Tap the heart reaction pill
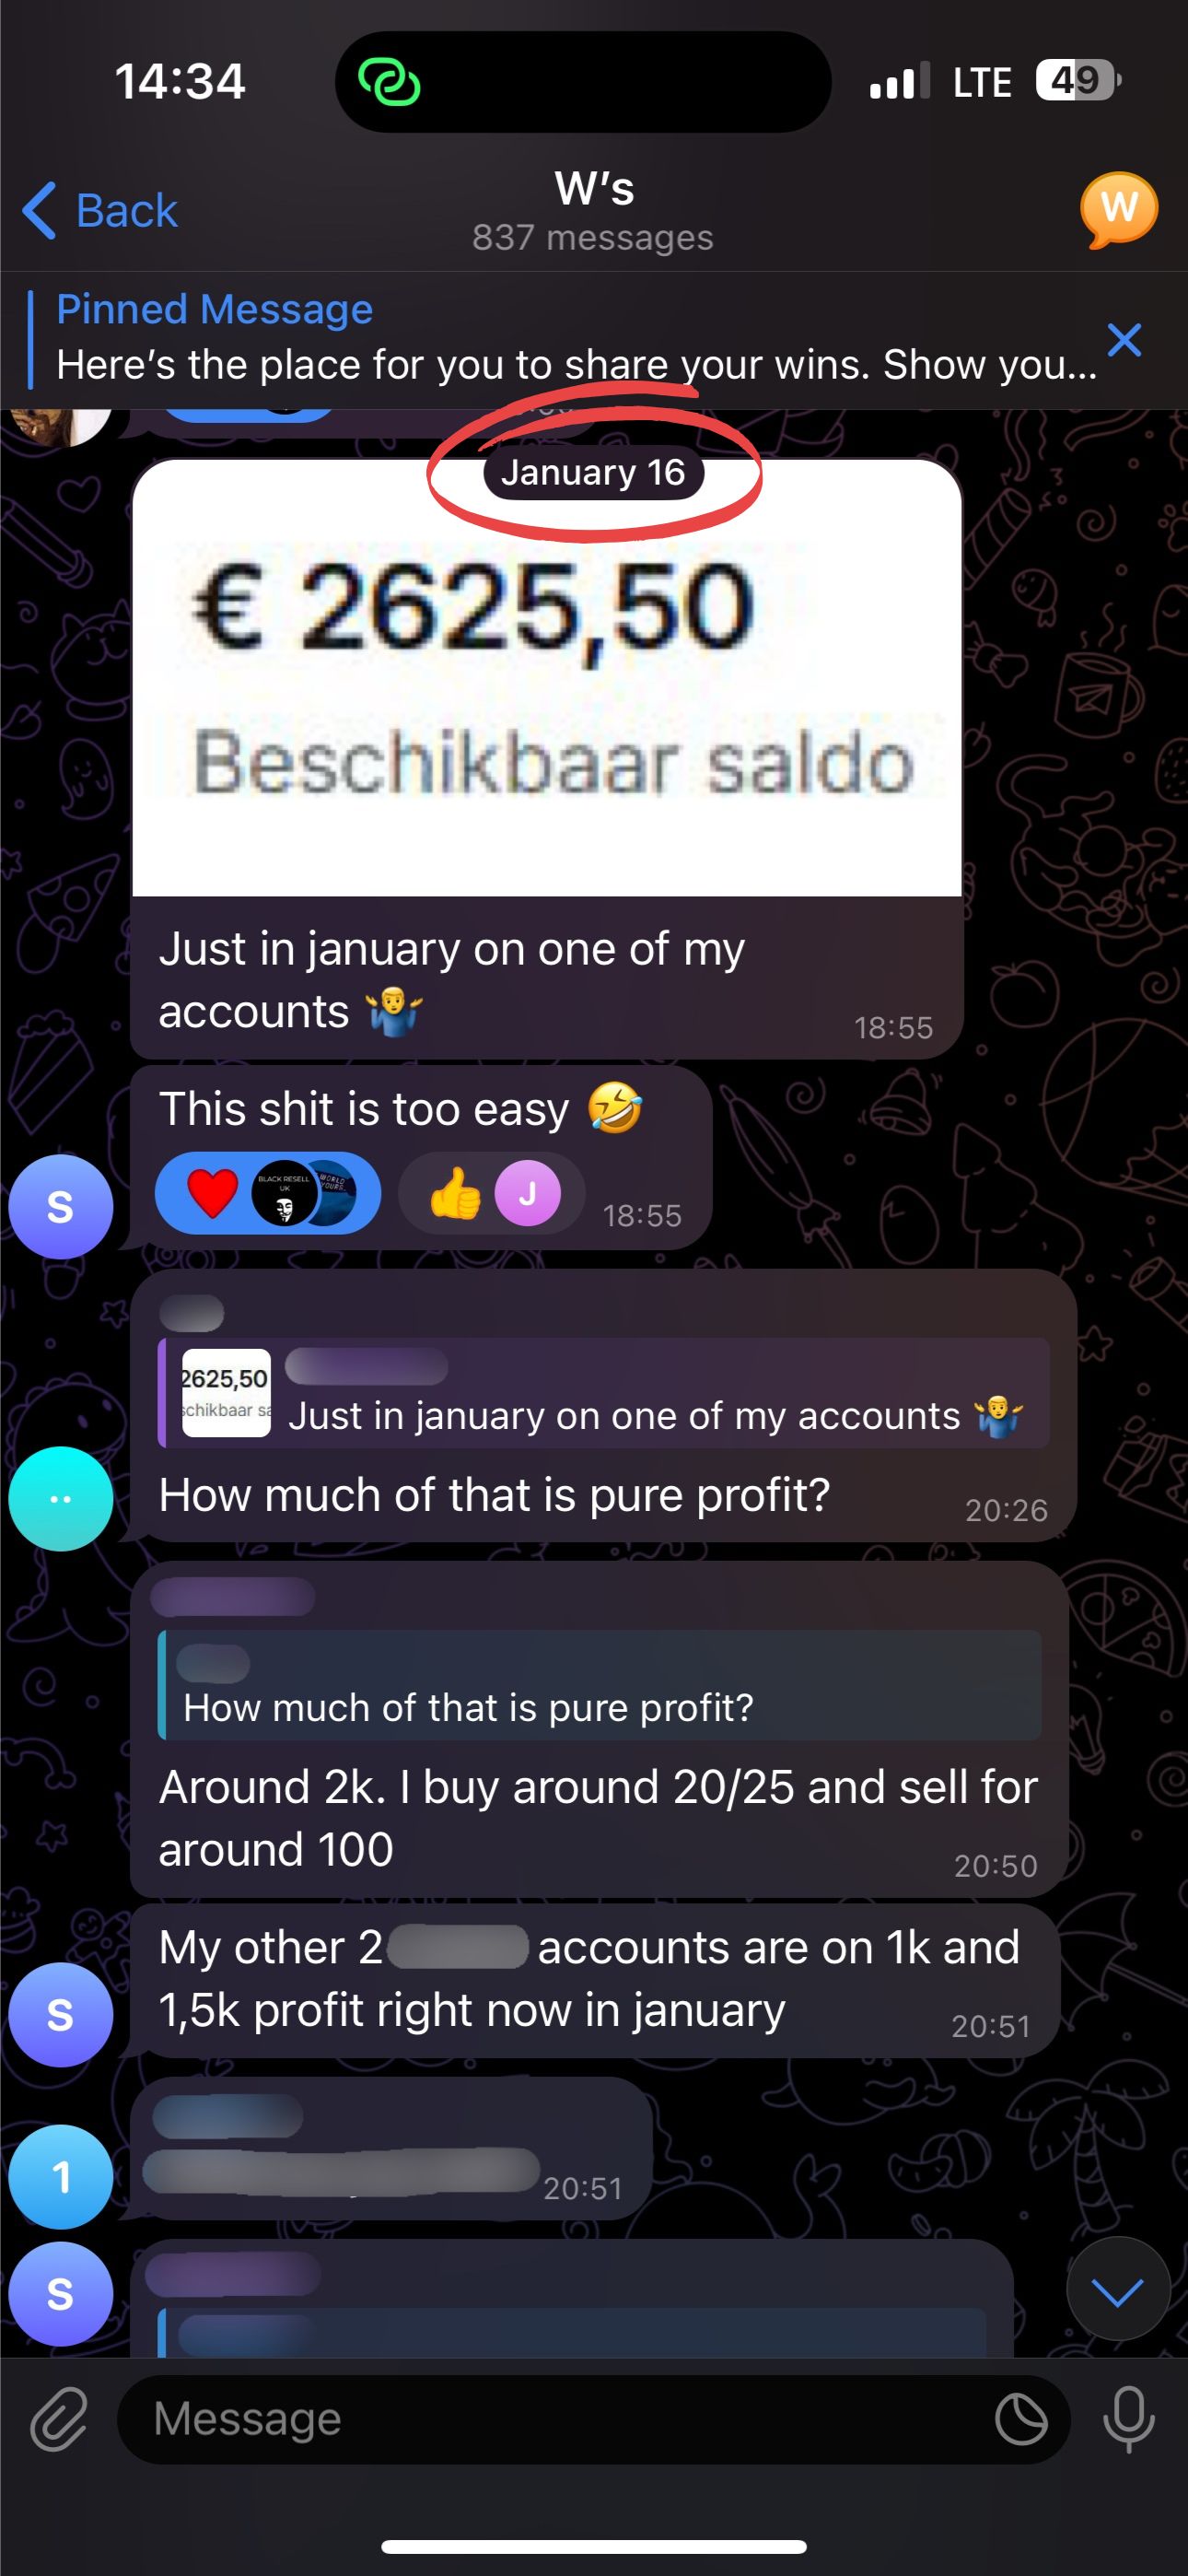The width and height of the screenshot is (1188, 2576). pyautogui.click(x=268, y=1193)
